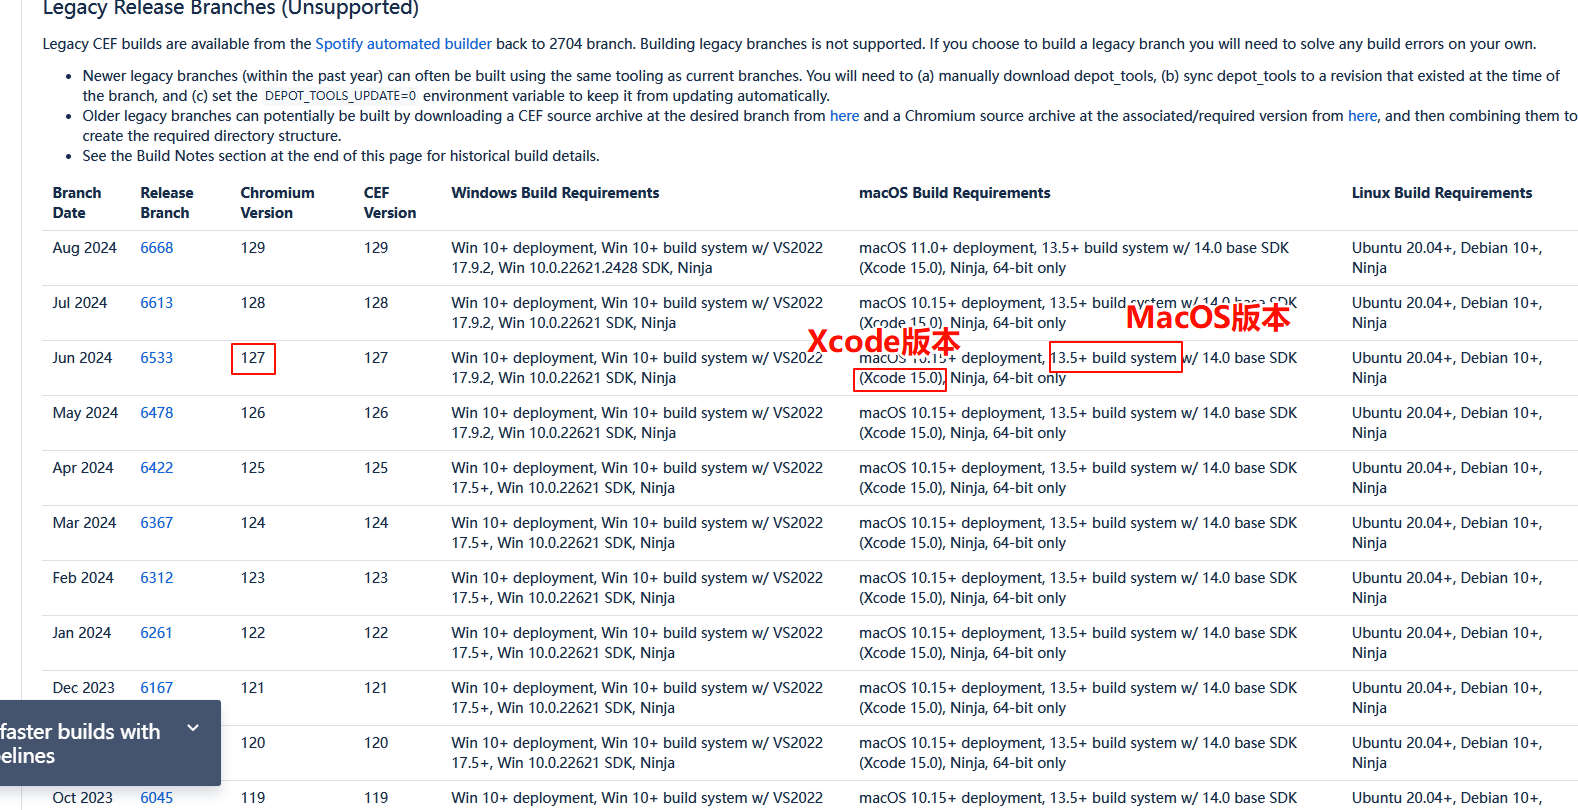Click Windows requirements cell in Apr 2024 row
The width and height of the screenshot is (1578, 810).
pos(637,478)
